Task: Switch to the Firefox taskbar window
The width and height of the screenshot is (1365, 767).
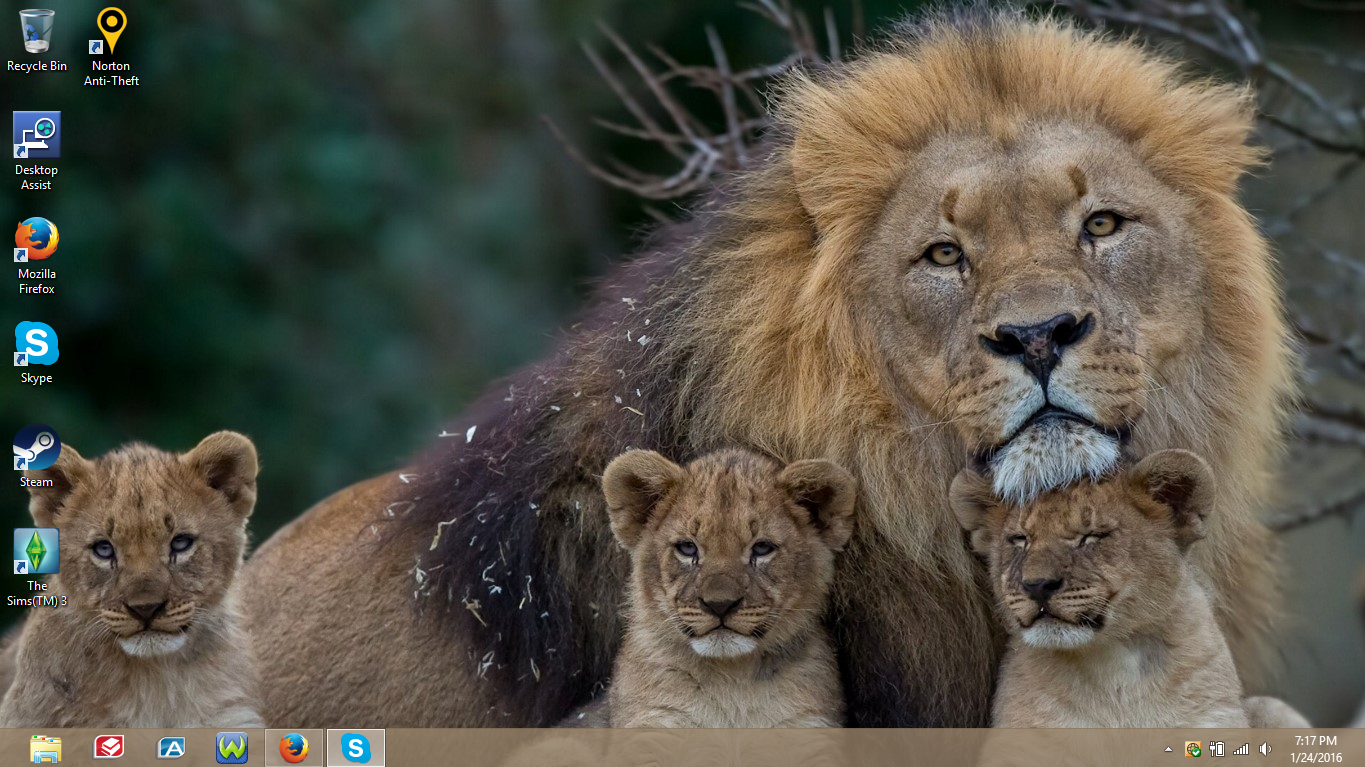Action: [x=294, y=748]
